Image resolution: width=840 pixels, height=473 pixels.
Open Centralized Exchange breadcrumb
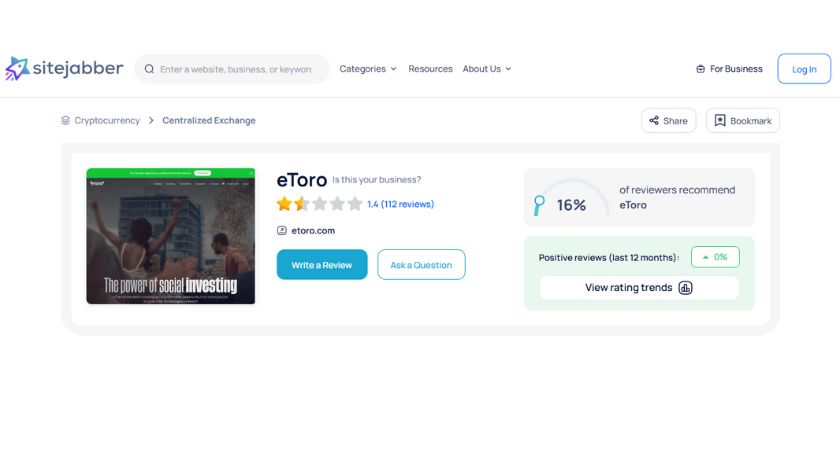point(209,121)
